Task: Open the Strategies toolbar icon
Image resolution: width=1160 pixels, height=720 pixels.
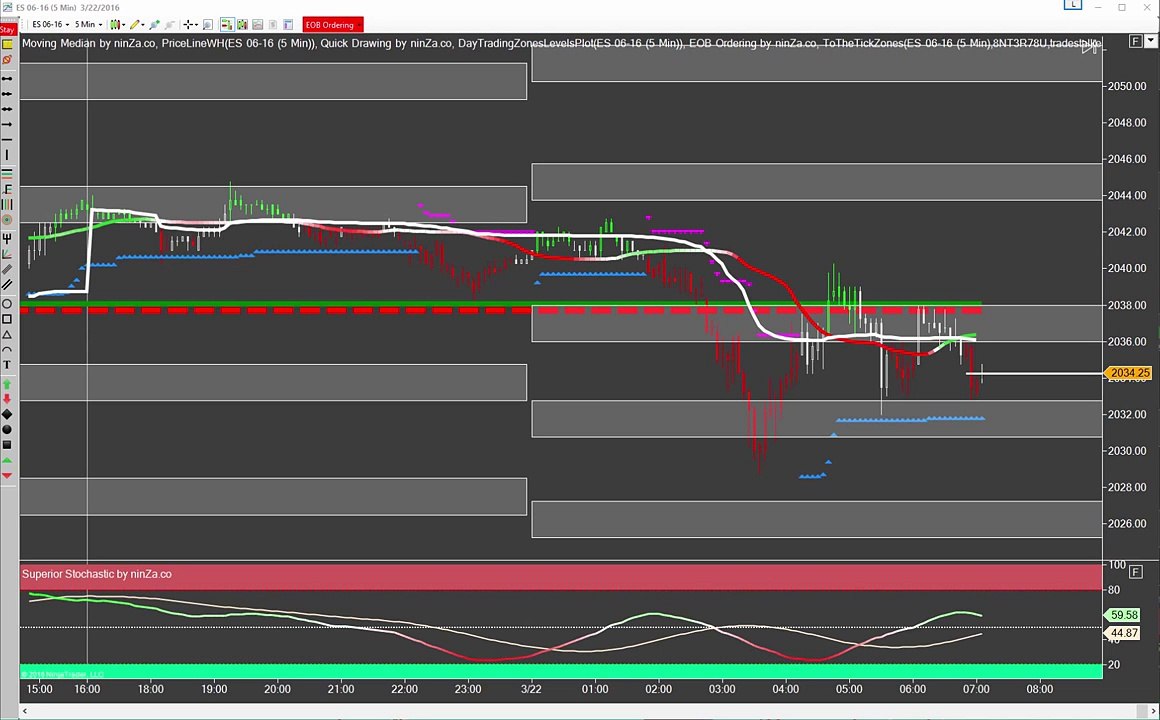Action: (272, 24)
